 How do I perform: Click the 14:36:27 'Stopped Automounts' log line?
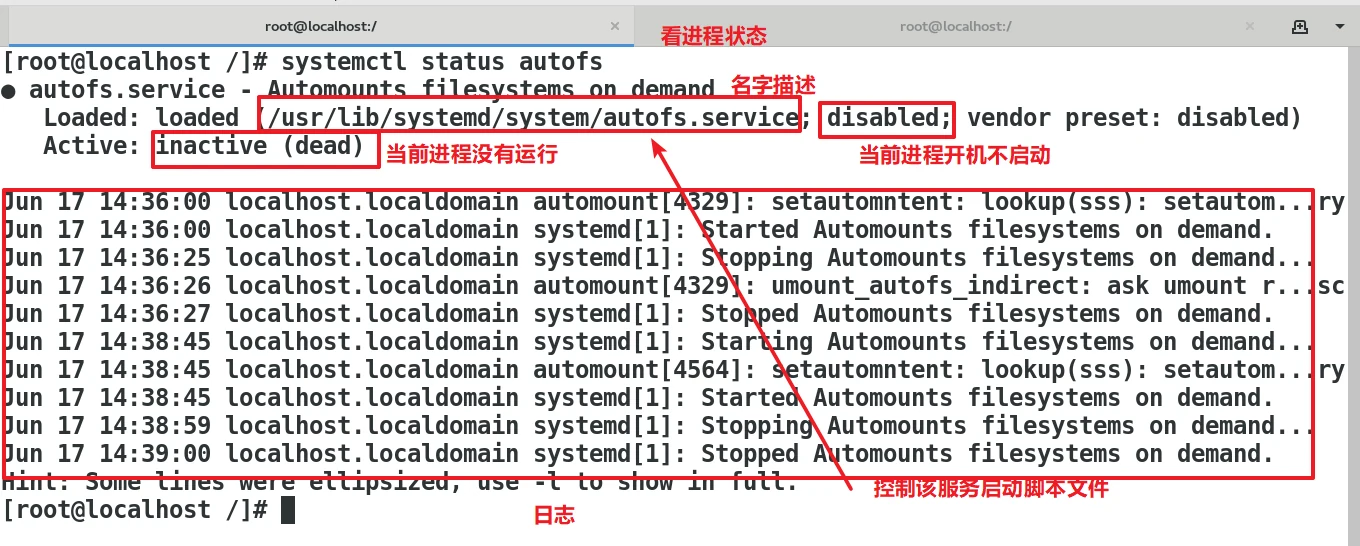point(638,314)
